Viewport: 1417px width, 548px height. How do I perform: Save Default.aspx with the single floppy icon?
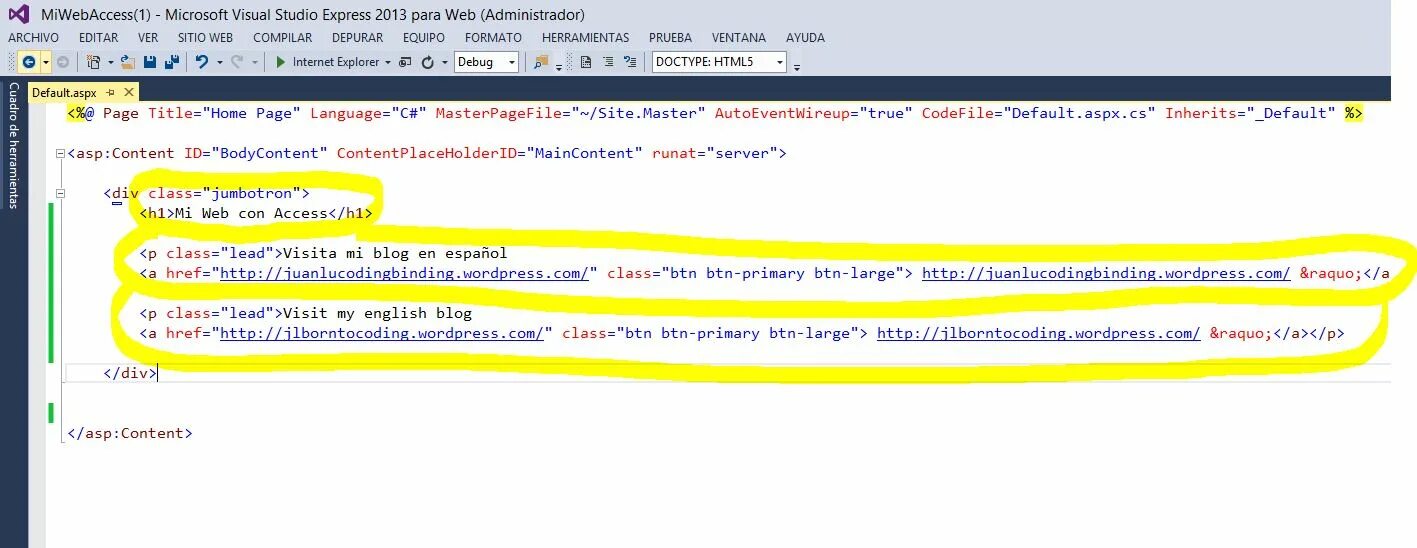click(150, 62)
